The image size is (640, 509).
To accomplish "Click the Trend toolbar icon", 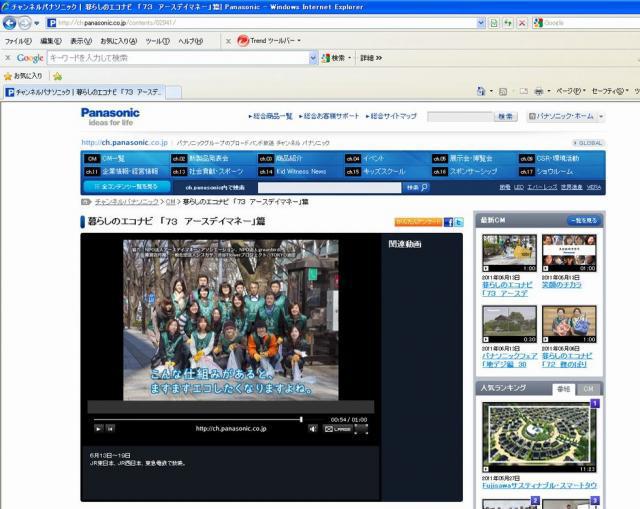I will click(243, 41).
